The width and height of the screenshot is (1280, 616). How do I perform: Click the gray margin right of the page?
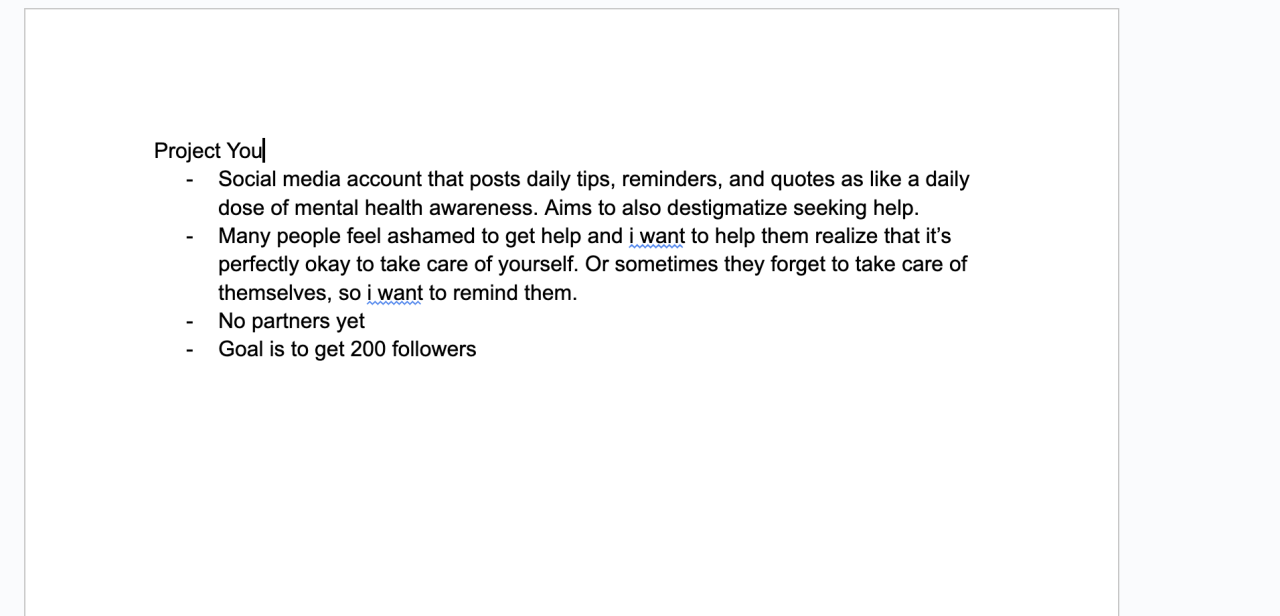[1200, 300]
